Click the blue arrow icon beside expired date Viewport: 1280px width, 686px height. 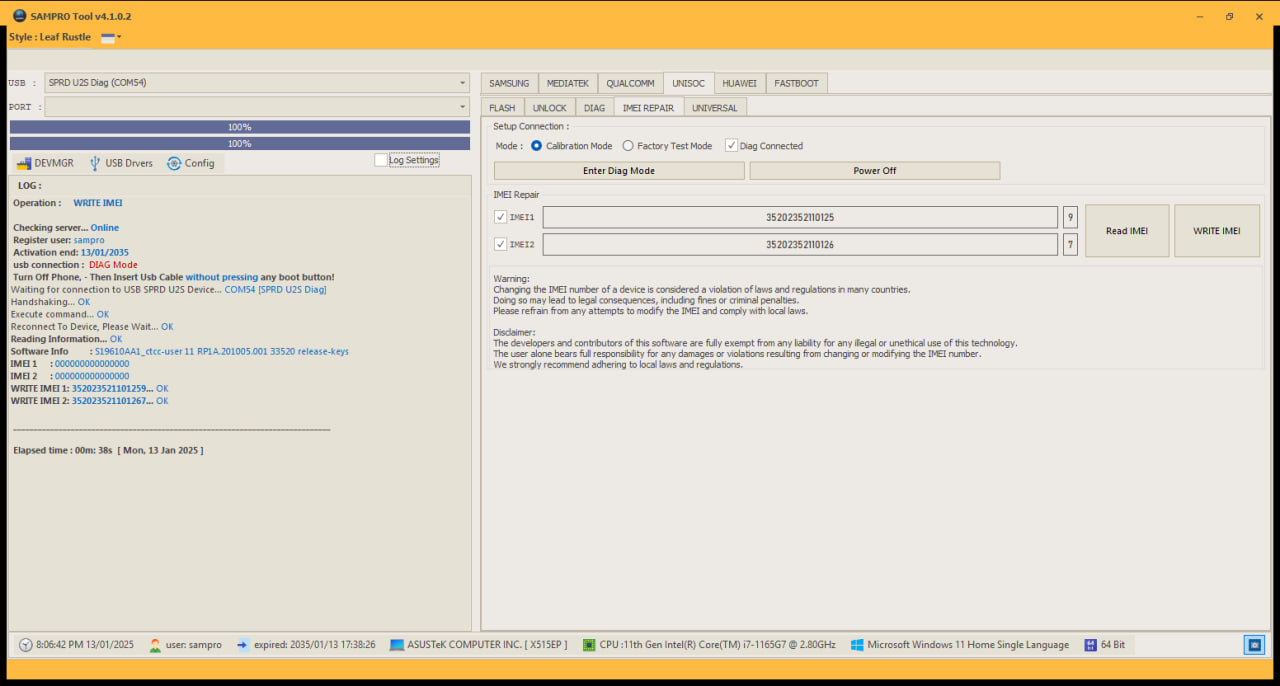click(x=242, y=645)
